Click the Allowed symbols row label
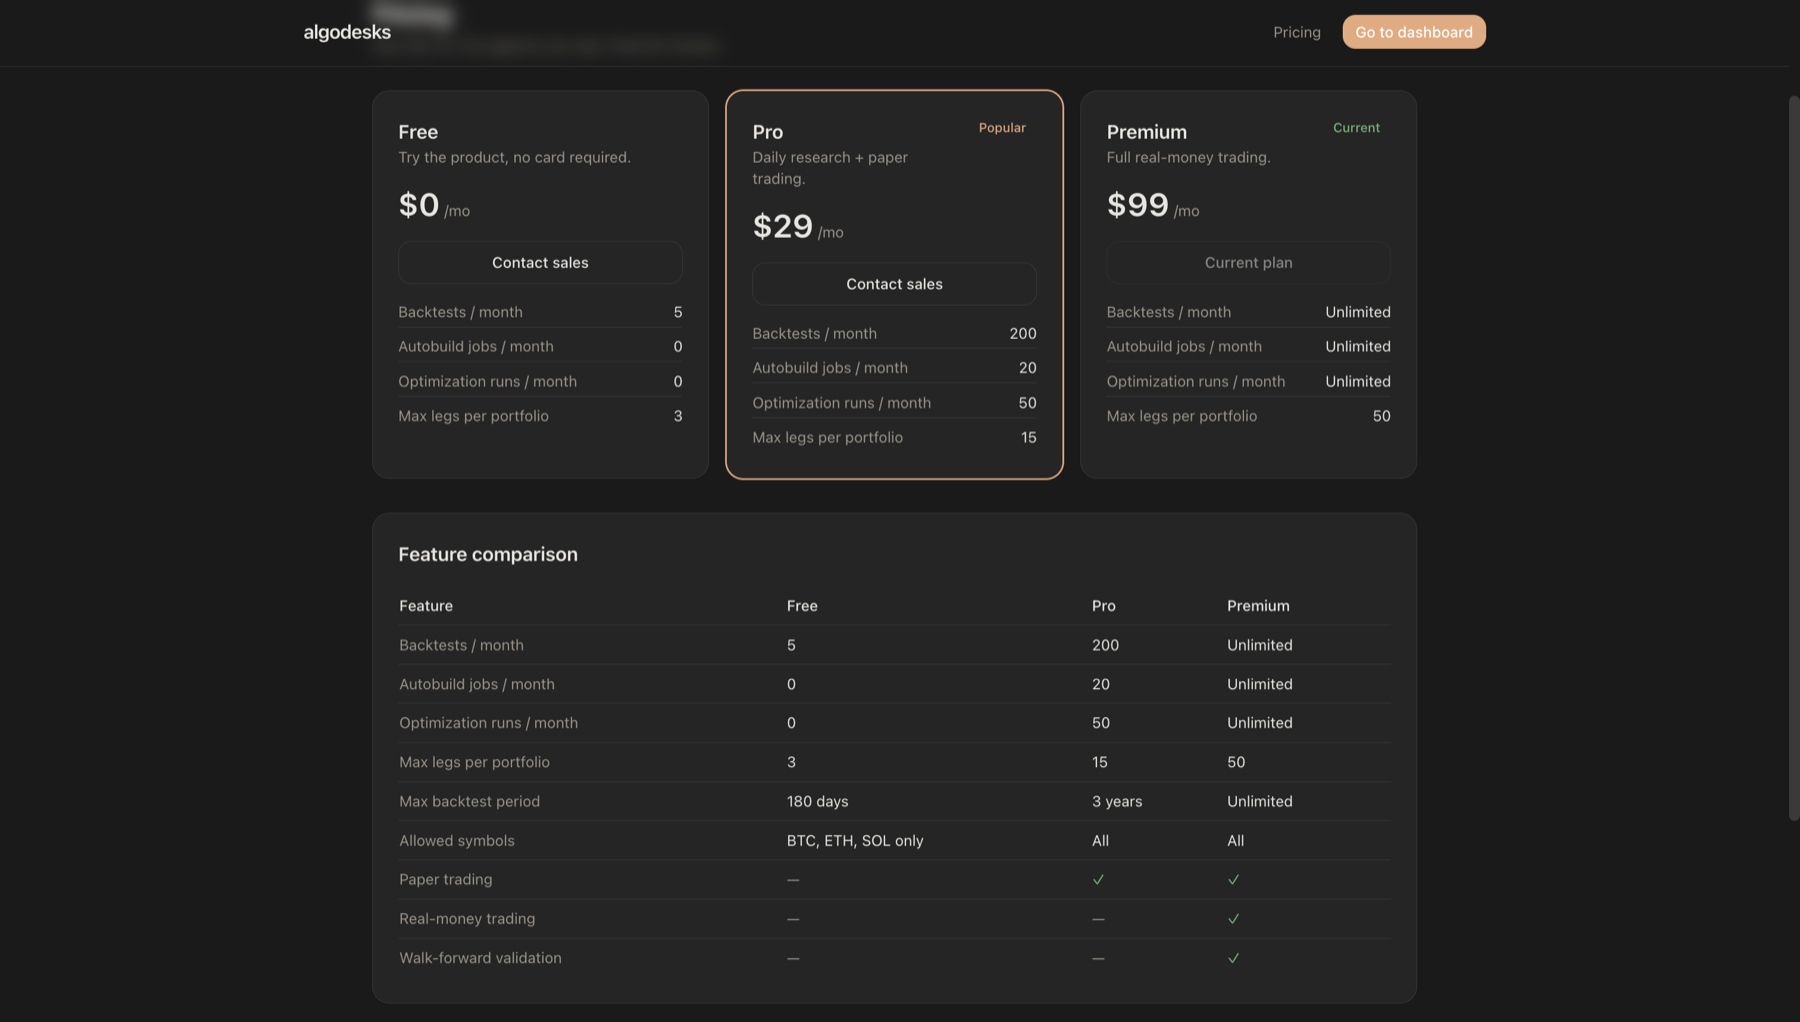Image resolution: width=1800 pixels, height=1022 pixels. tap(457, 841)
